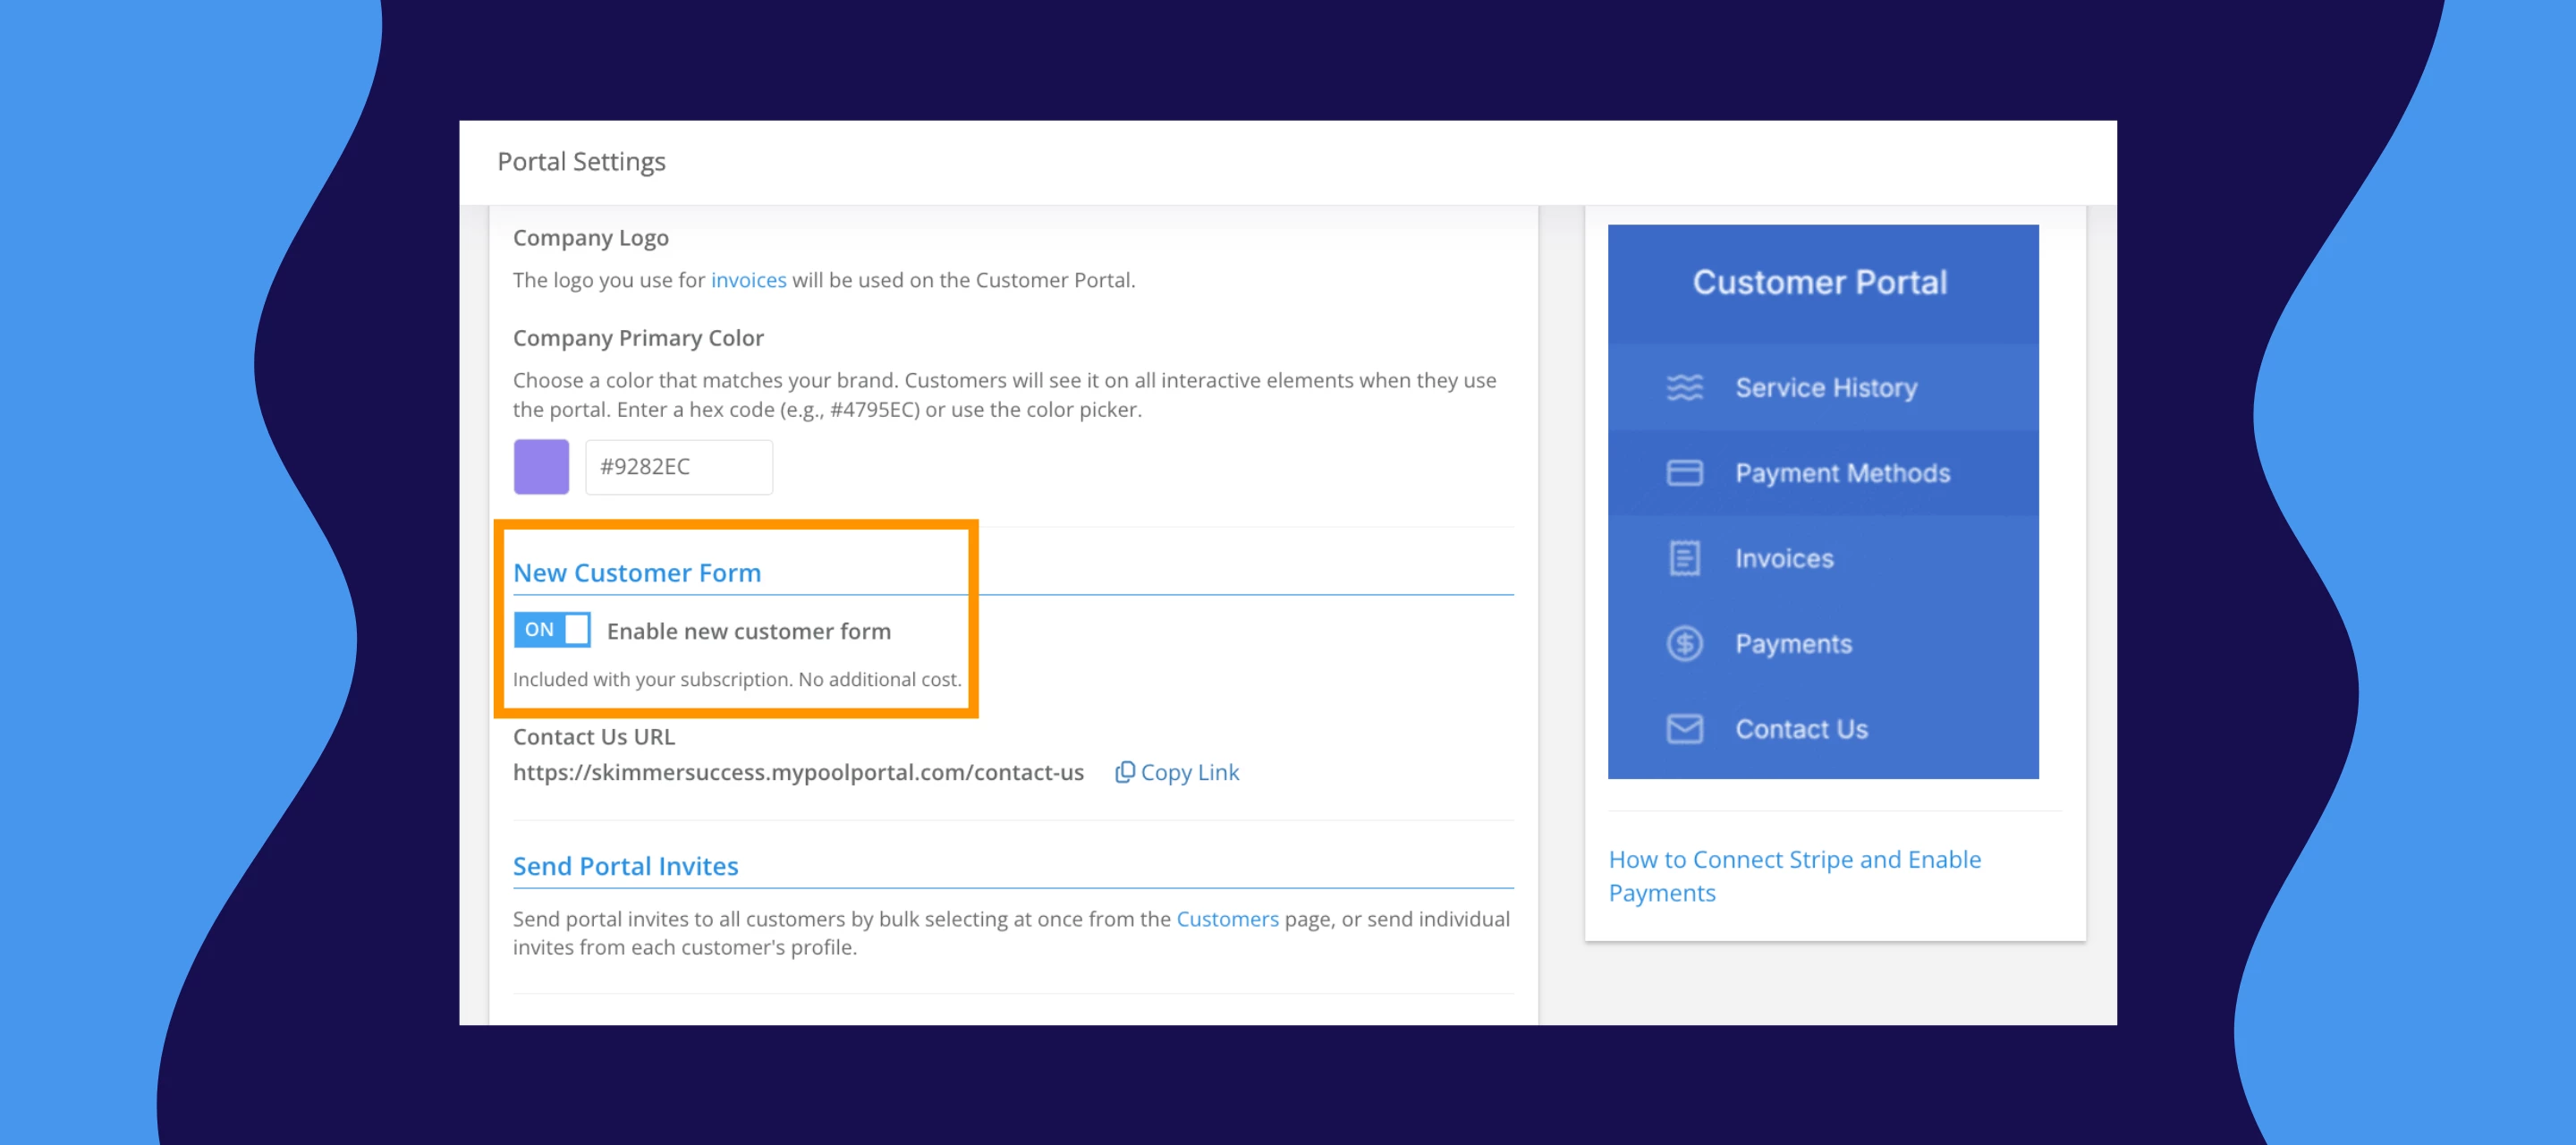Click the Payment Methods credit card icon
This screenshot has width=2576, height=1145.
click(1684, 473)
